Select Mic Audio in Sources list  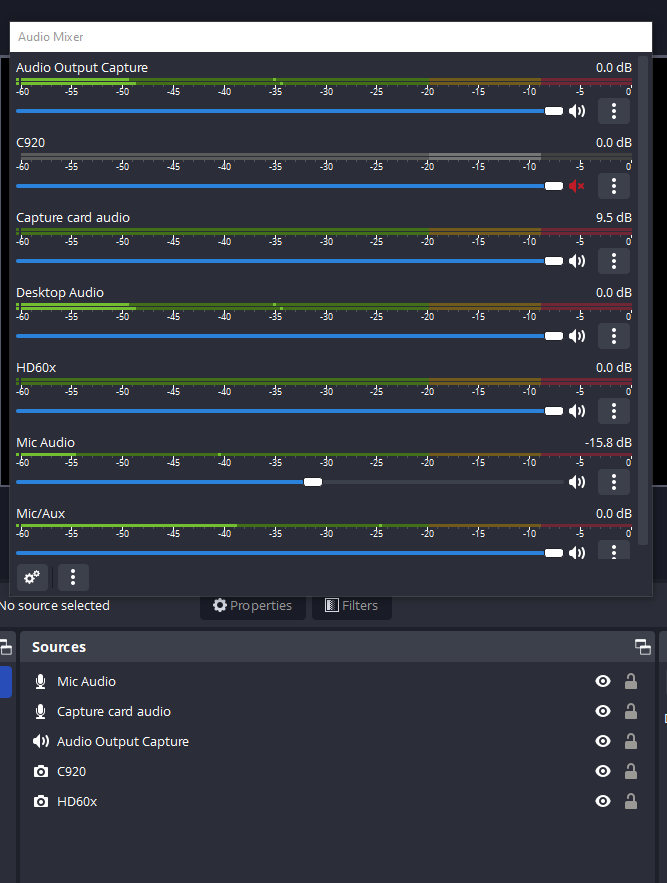[x=337, y=681]
